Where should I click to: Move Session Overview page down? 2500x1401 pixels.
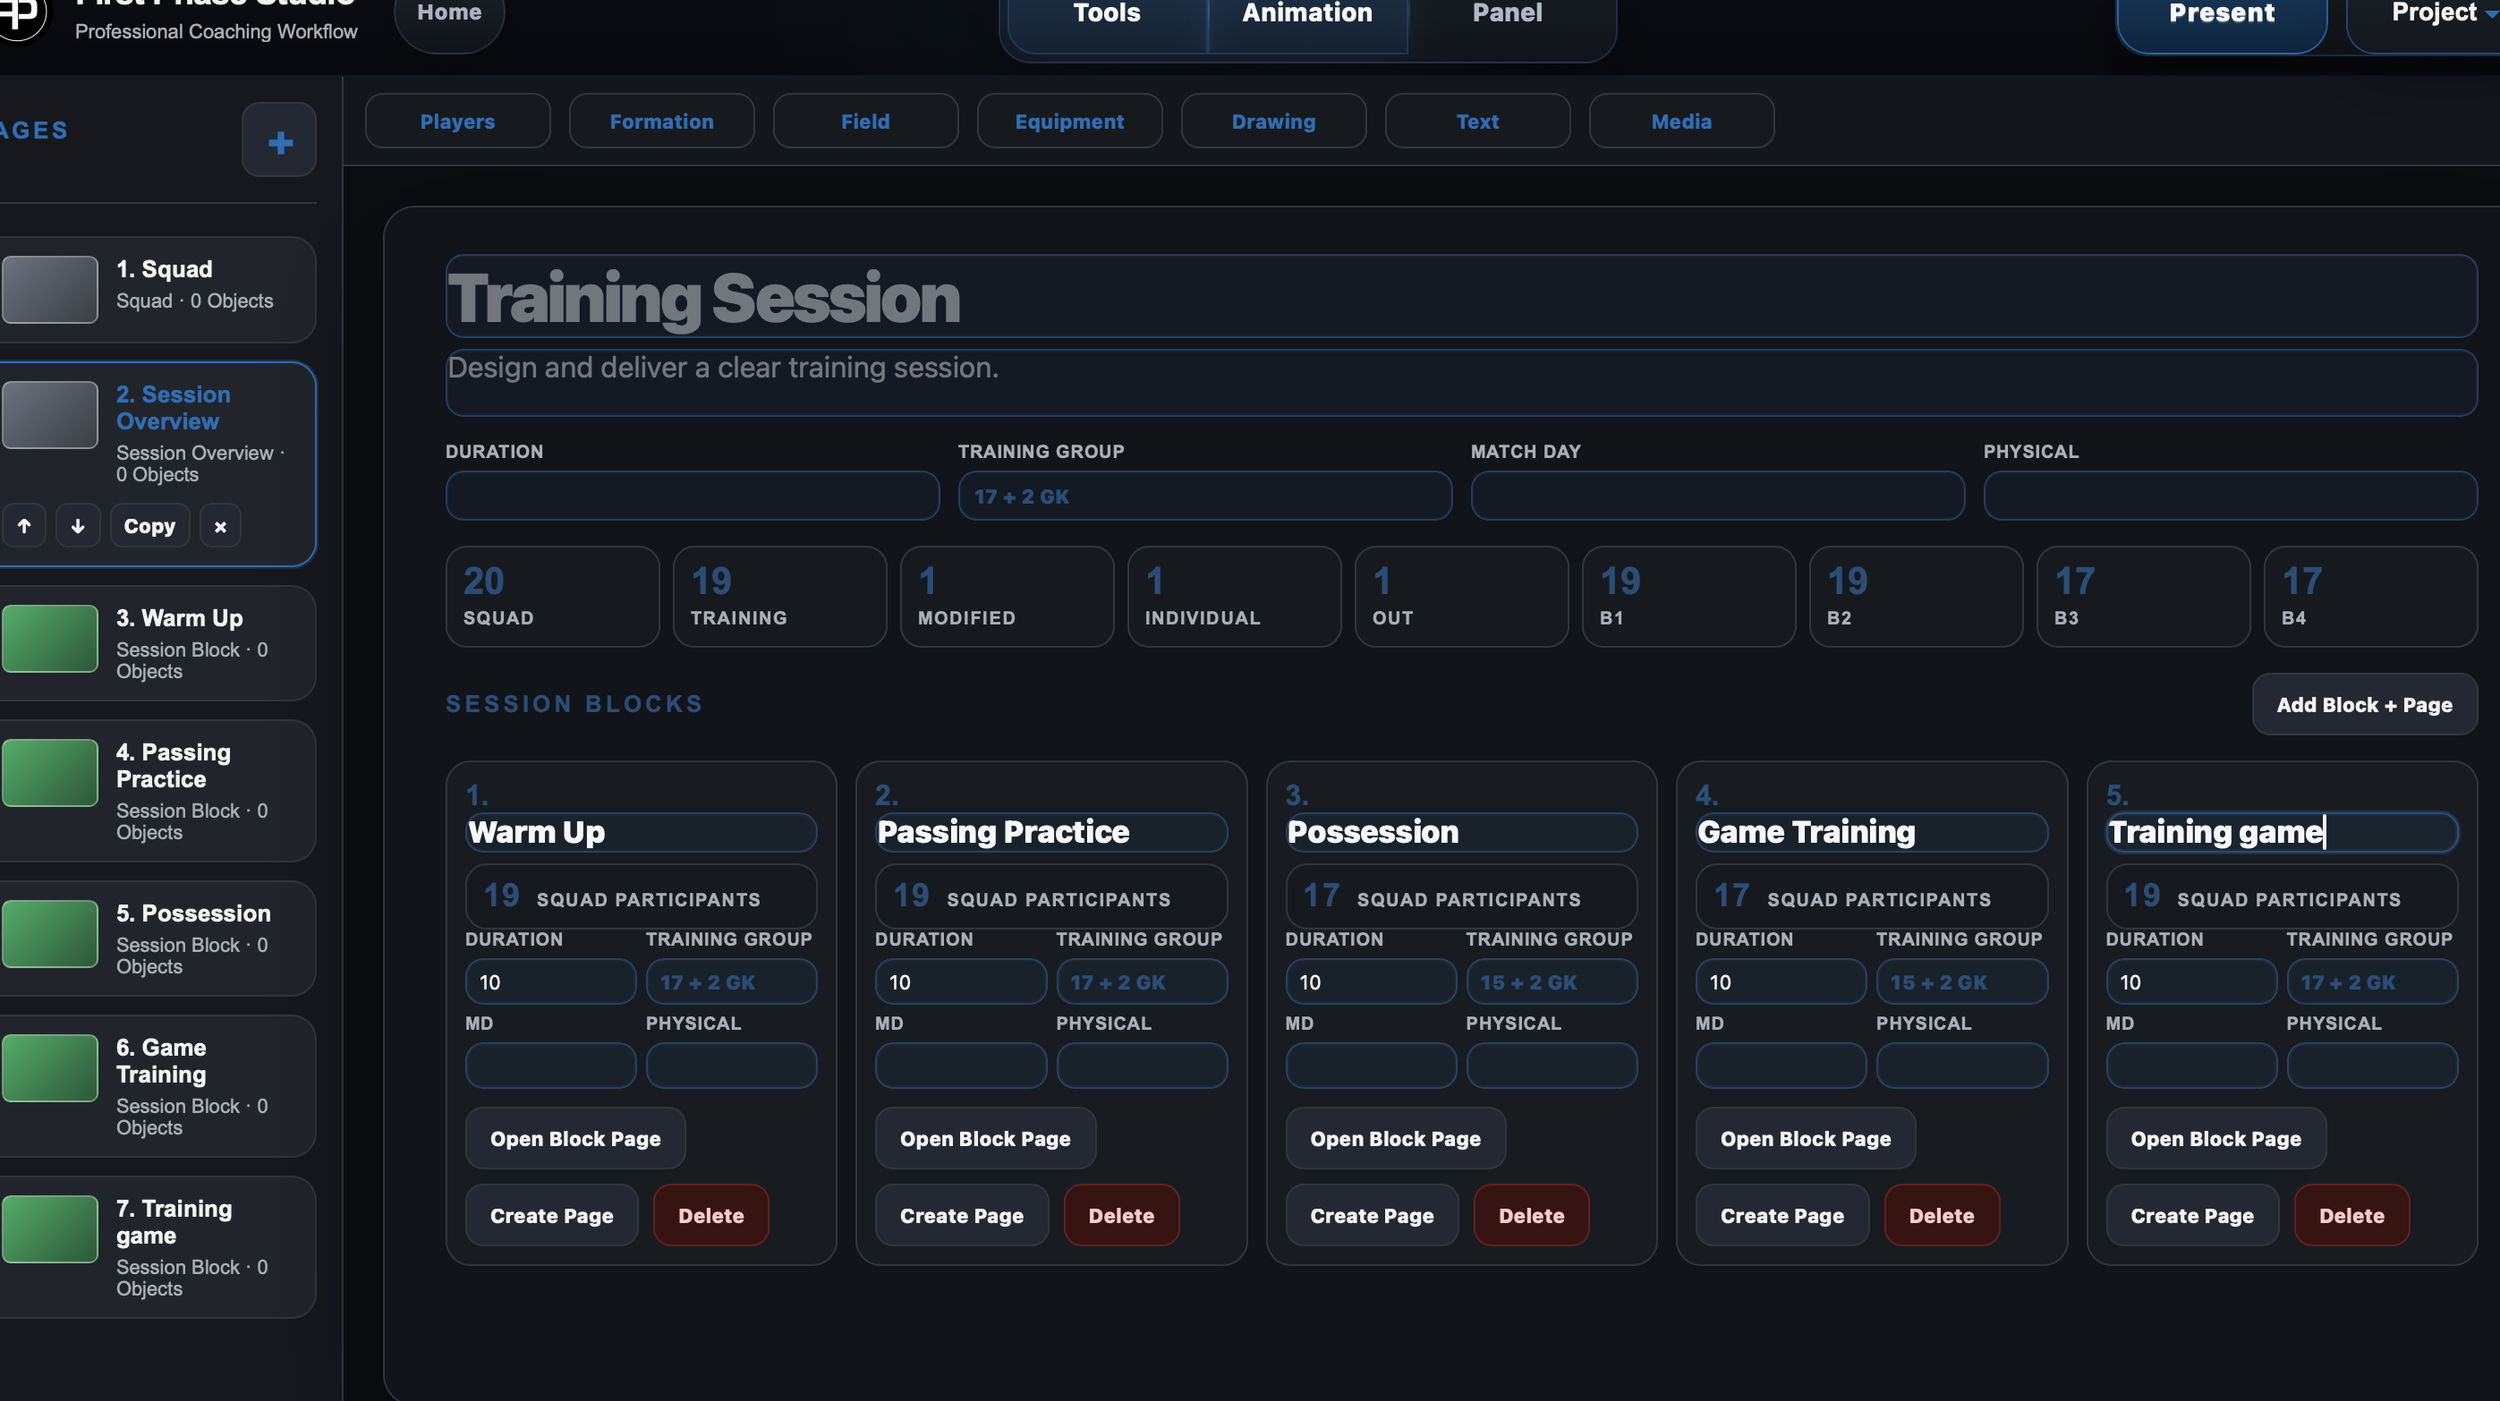[78, 526]
